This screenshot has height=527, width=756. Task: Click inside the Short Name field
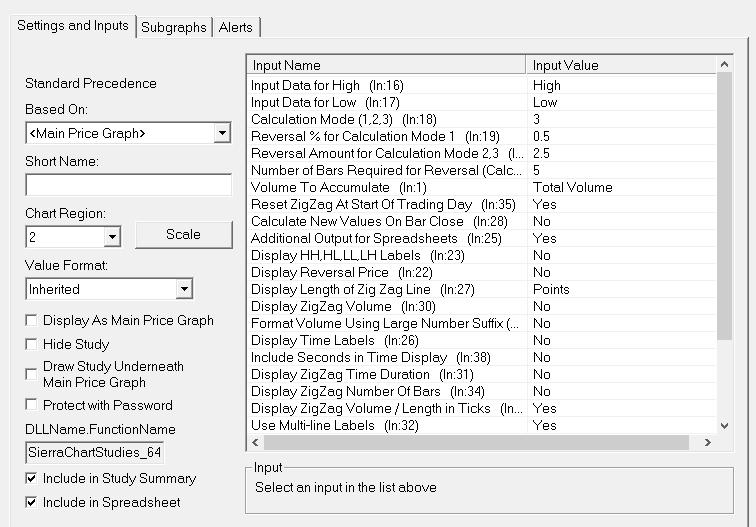click(x=129, y=185)
